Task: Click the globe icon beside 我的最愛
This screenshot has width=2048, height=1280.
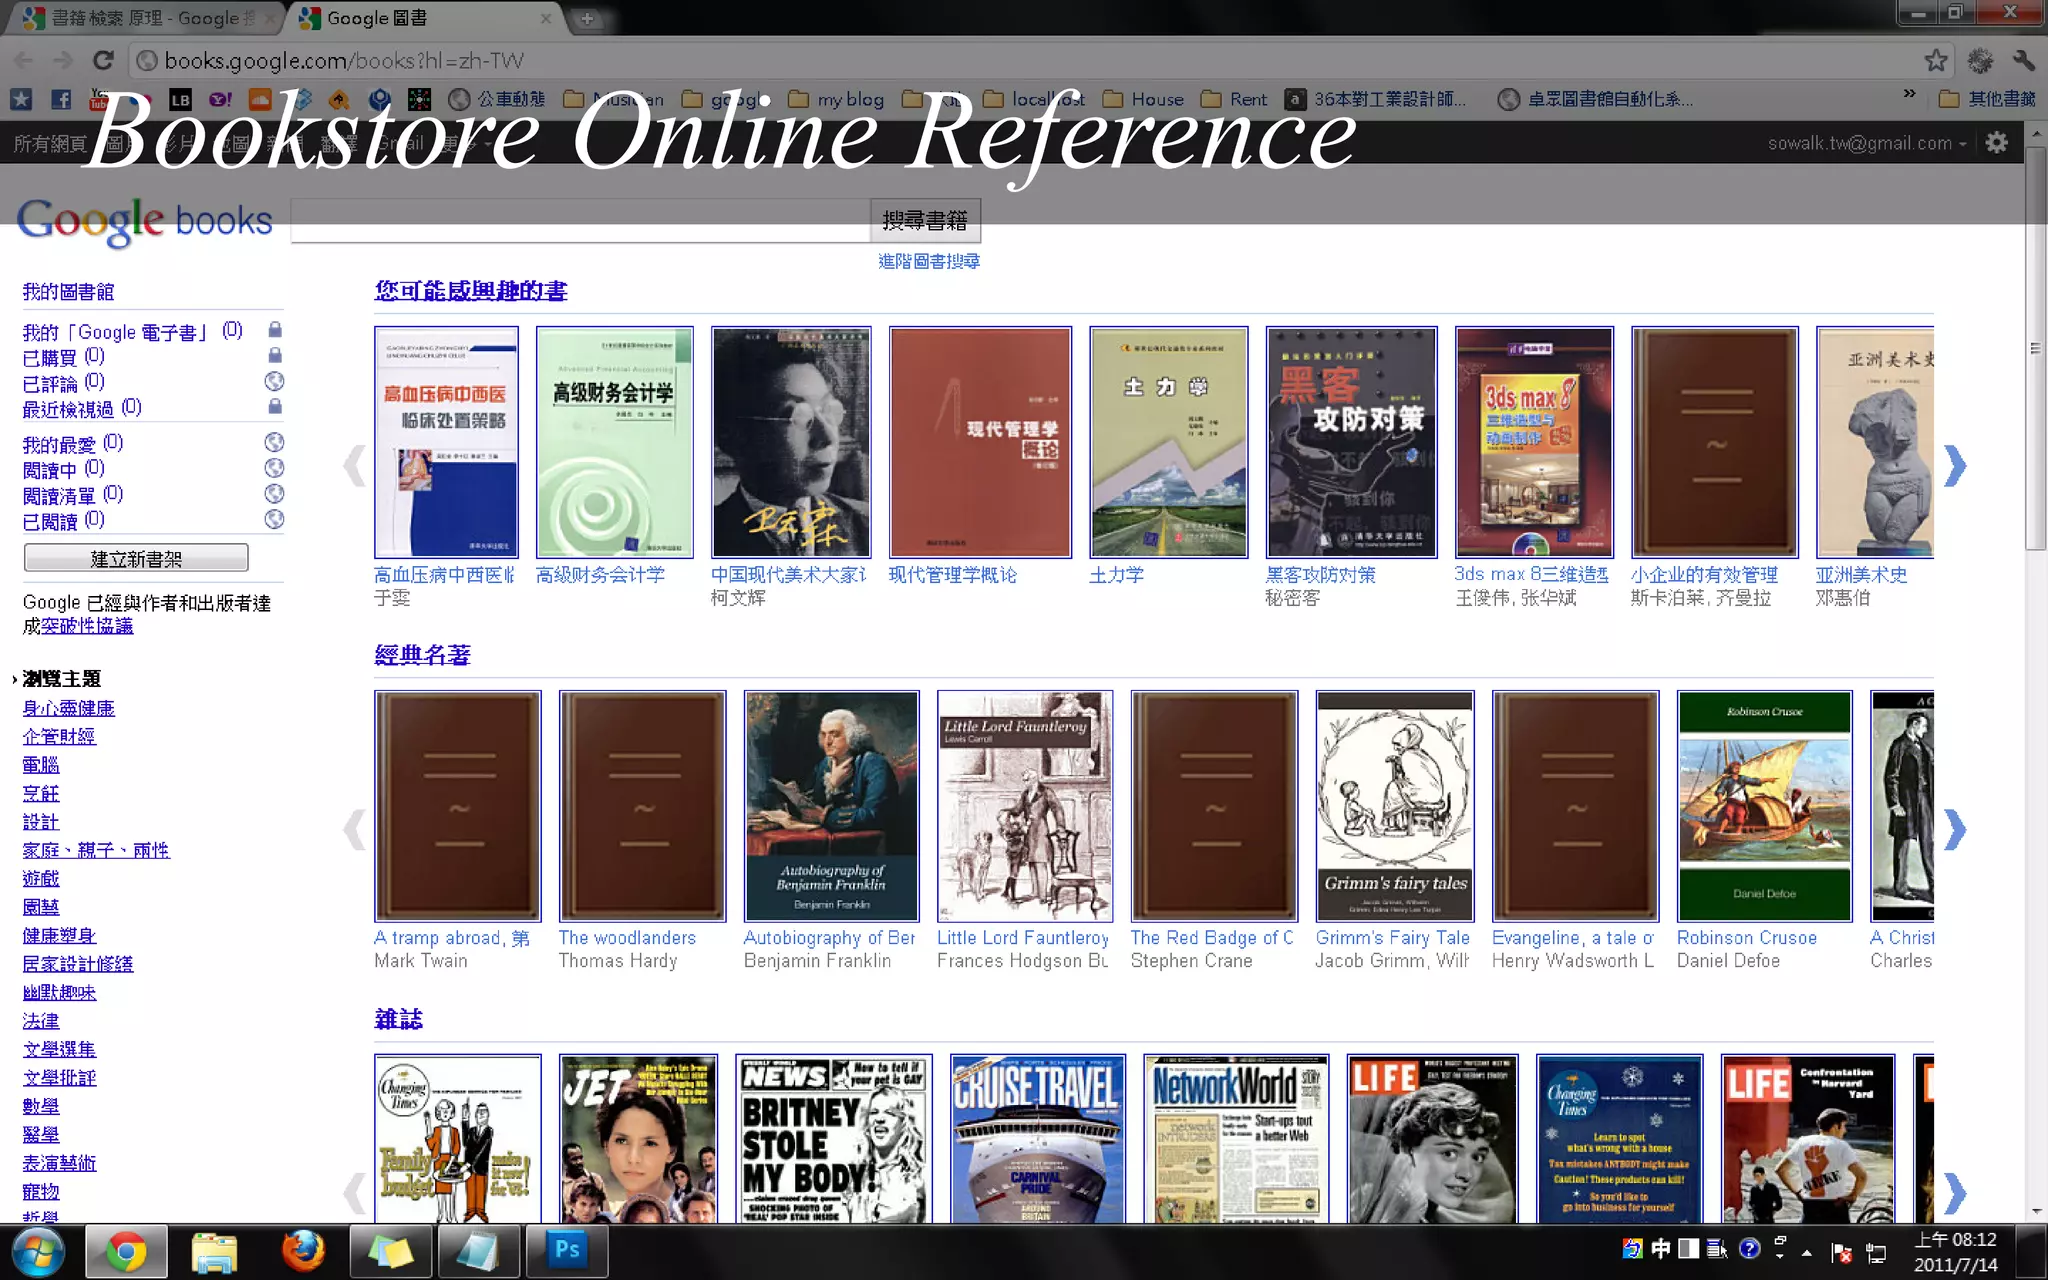Action: tap(274, 442)
